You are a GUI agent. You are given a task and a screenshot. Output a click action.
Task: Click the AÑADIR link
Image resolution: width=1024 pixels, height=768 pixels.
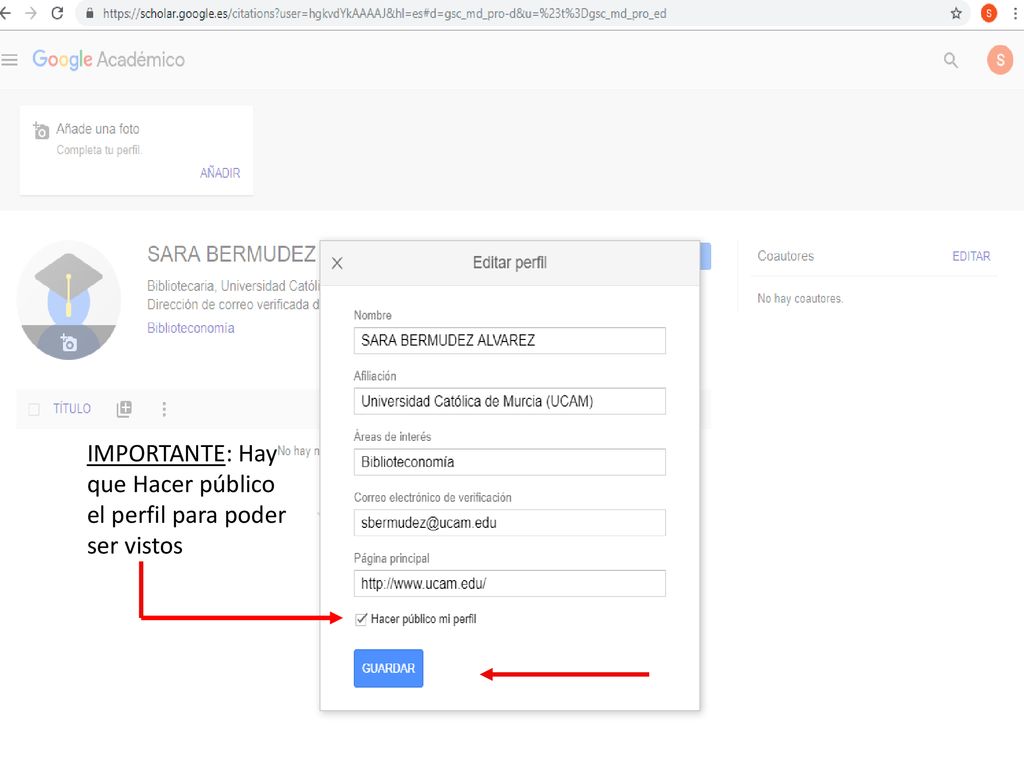pos(220,173)
